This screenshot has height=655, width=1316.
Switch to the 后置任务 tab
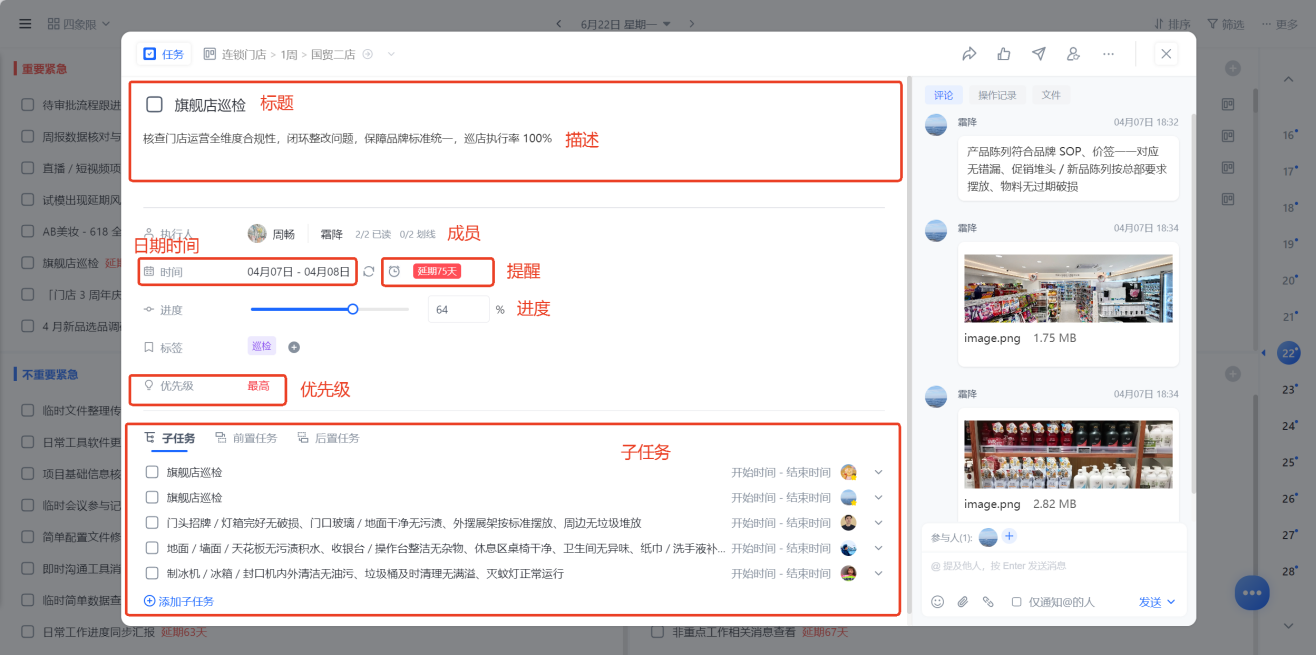(328, 438)
